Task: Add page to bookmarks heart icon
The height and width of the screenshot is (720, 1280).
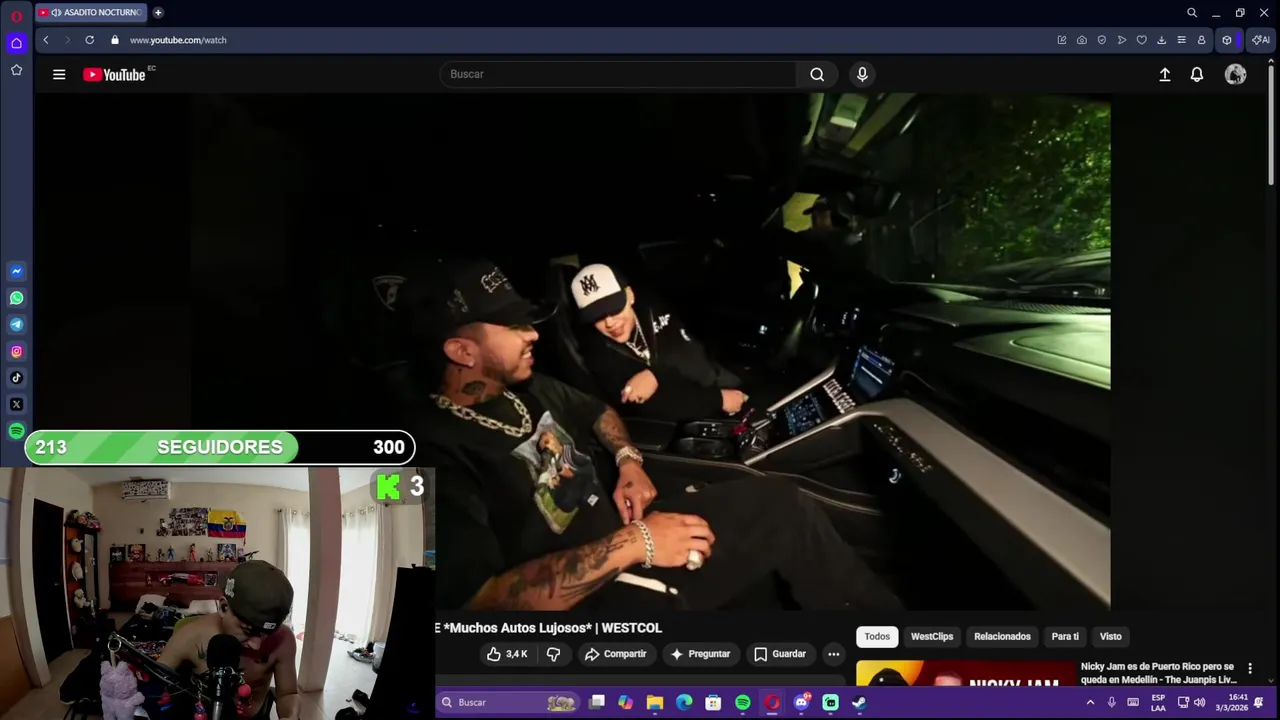Action: tap(1141, 40)
